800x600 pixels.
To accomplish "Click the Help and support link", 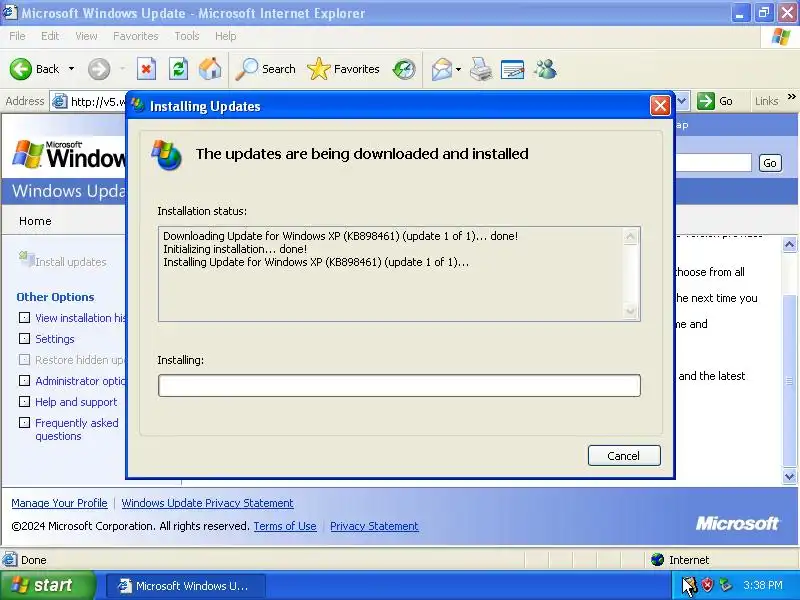I will pyautogui.click(x=76, y=402).
